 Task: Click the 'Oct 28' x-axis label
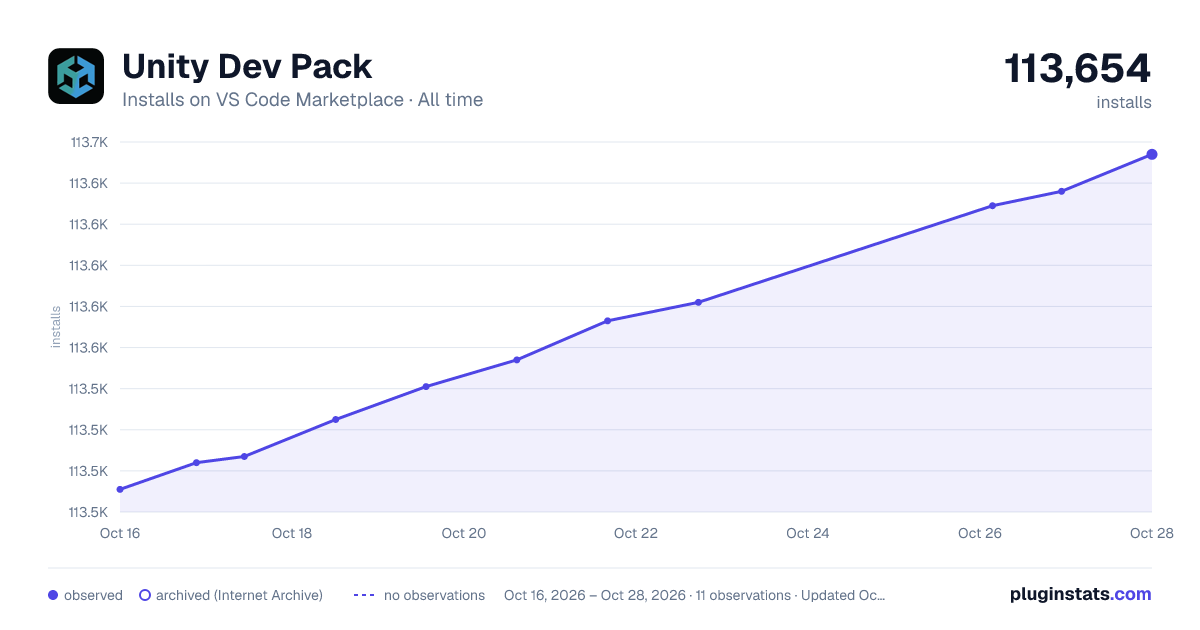point(1150,533)
